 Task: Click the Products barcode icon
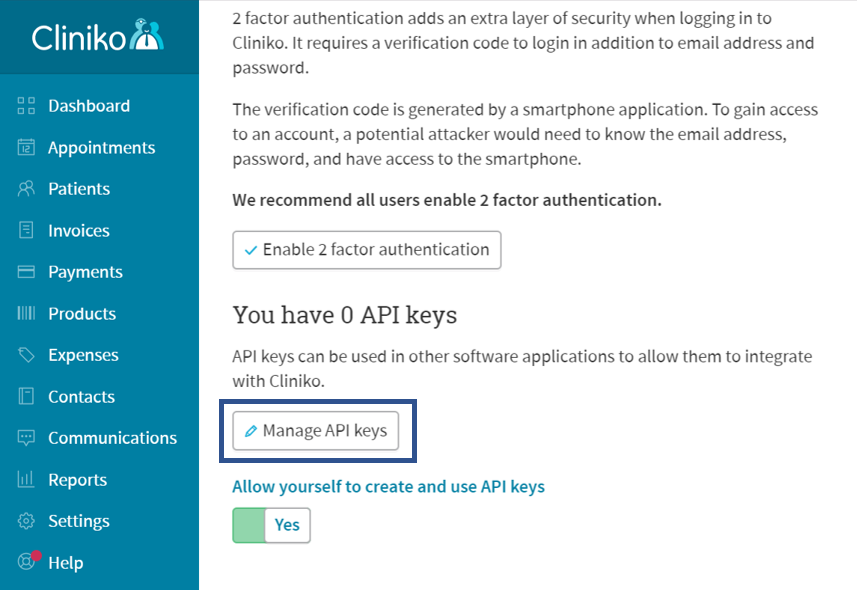27,313
